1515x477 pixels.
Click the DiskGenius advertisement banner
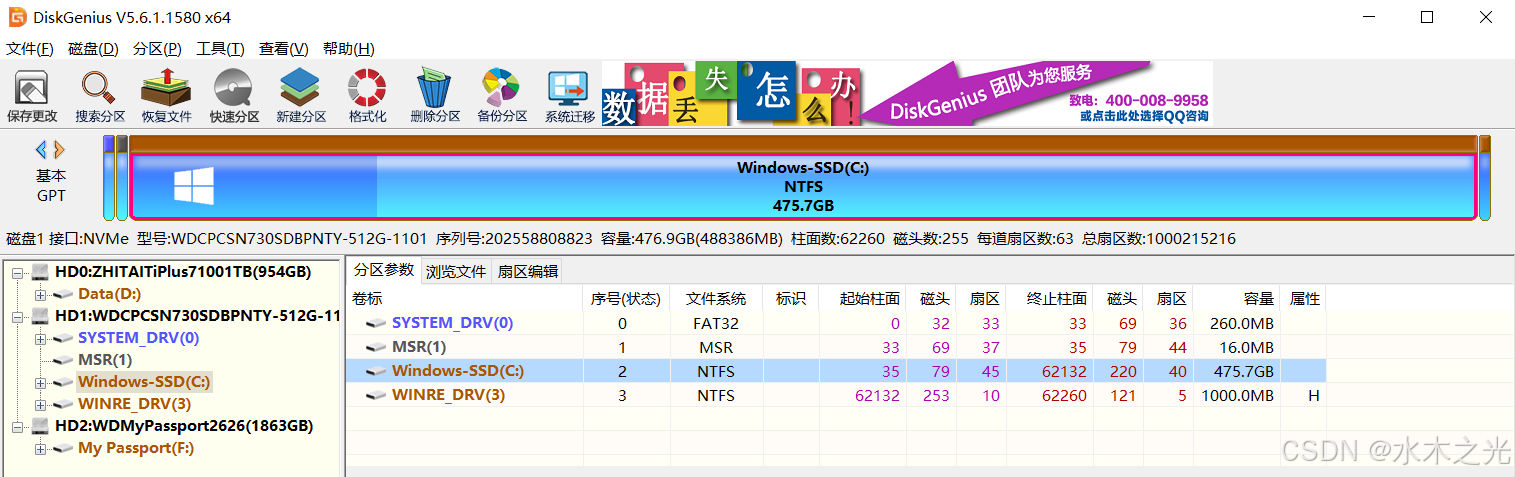[x=906, y=93]
